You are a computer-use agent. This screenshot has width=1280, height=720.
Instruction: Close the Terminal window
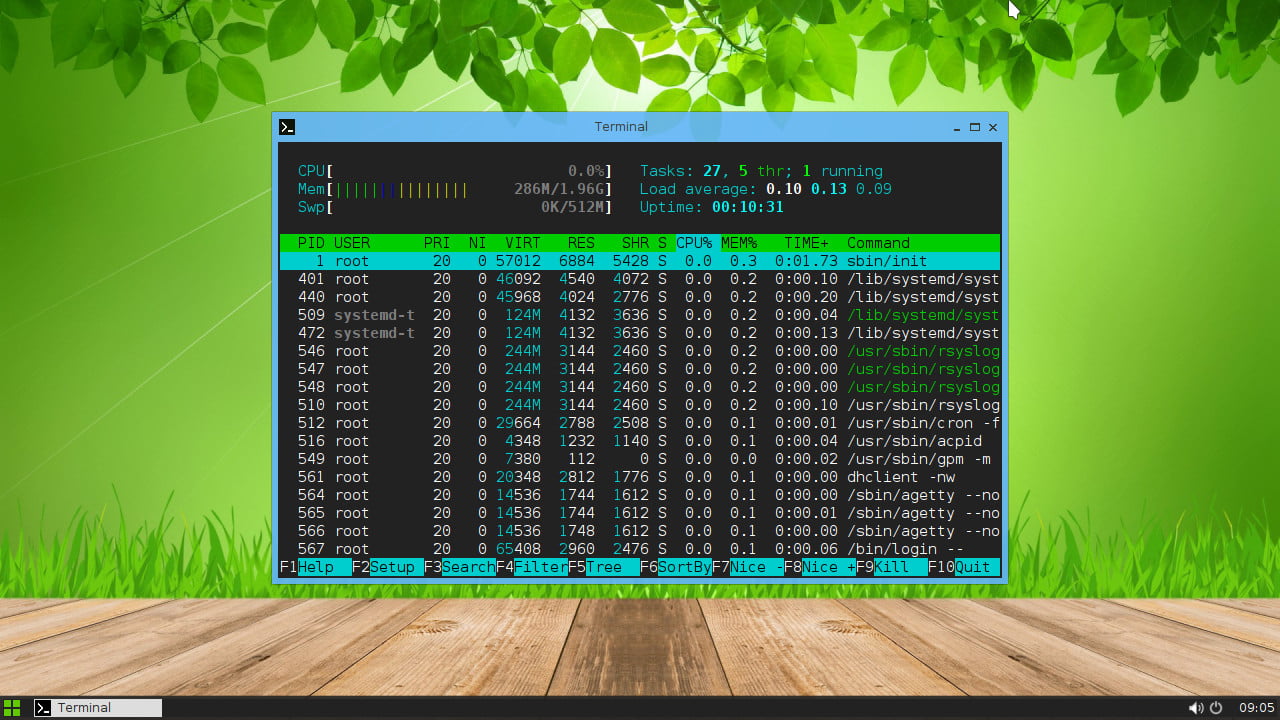(x=993, y=127)
